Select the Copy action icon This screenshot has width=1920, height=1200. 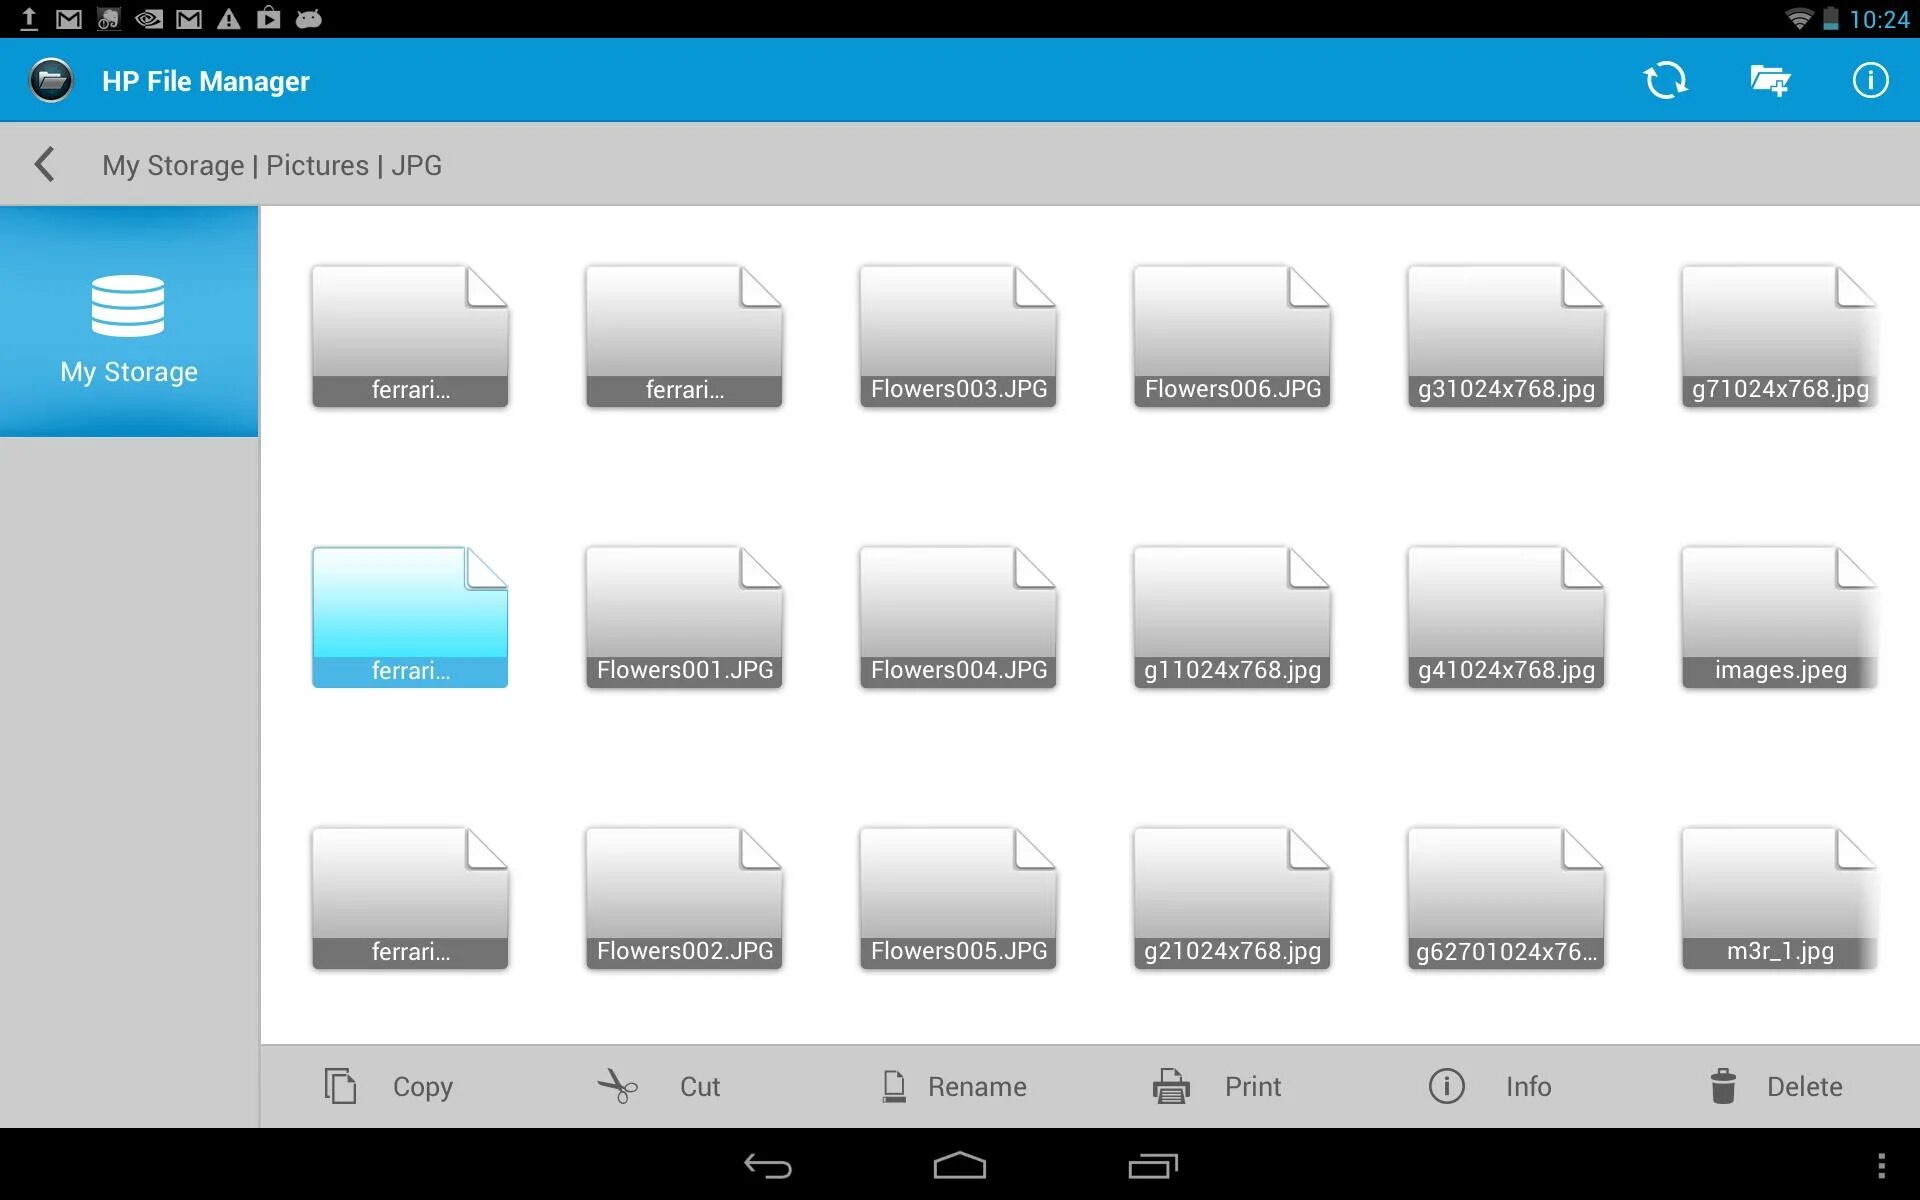(x=343, y=1087)
